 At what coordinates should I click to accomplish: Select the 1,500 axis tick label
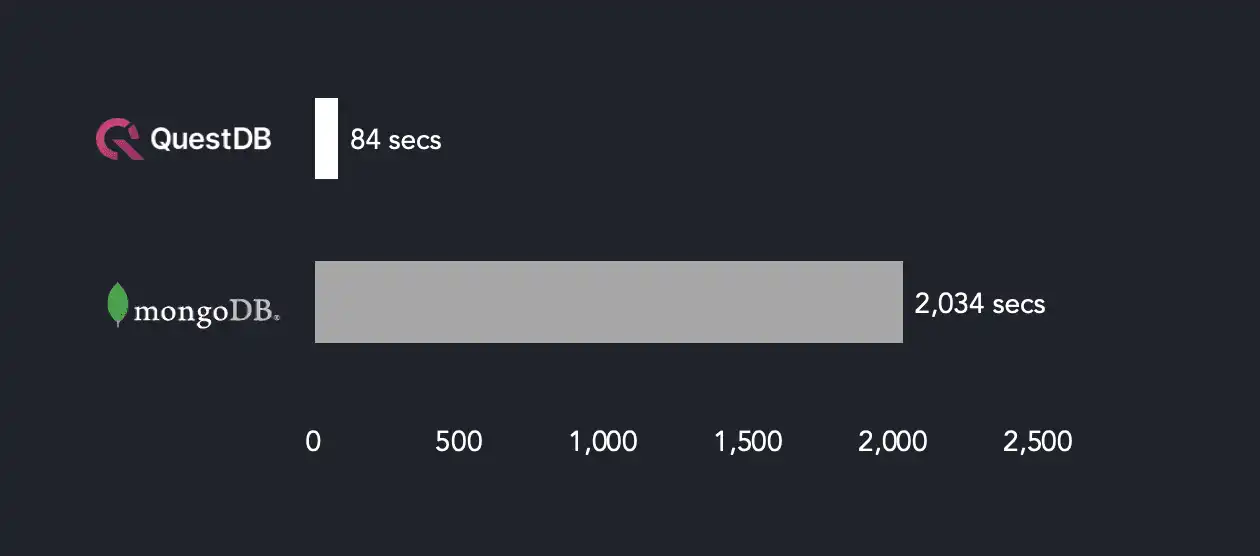coord(748,442)
